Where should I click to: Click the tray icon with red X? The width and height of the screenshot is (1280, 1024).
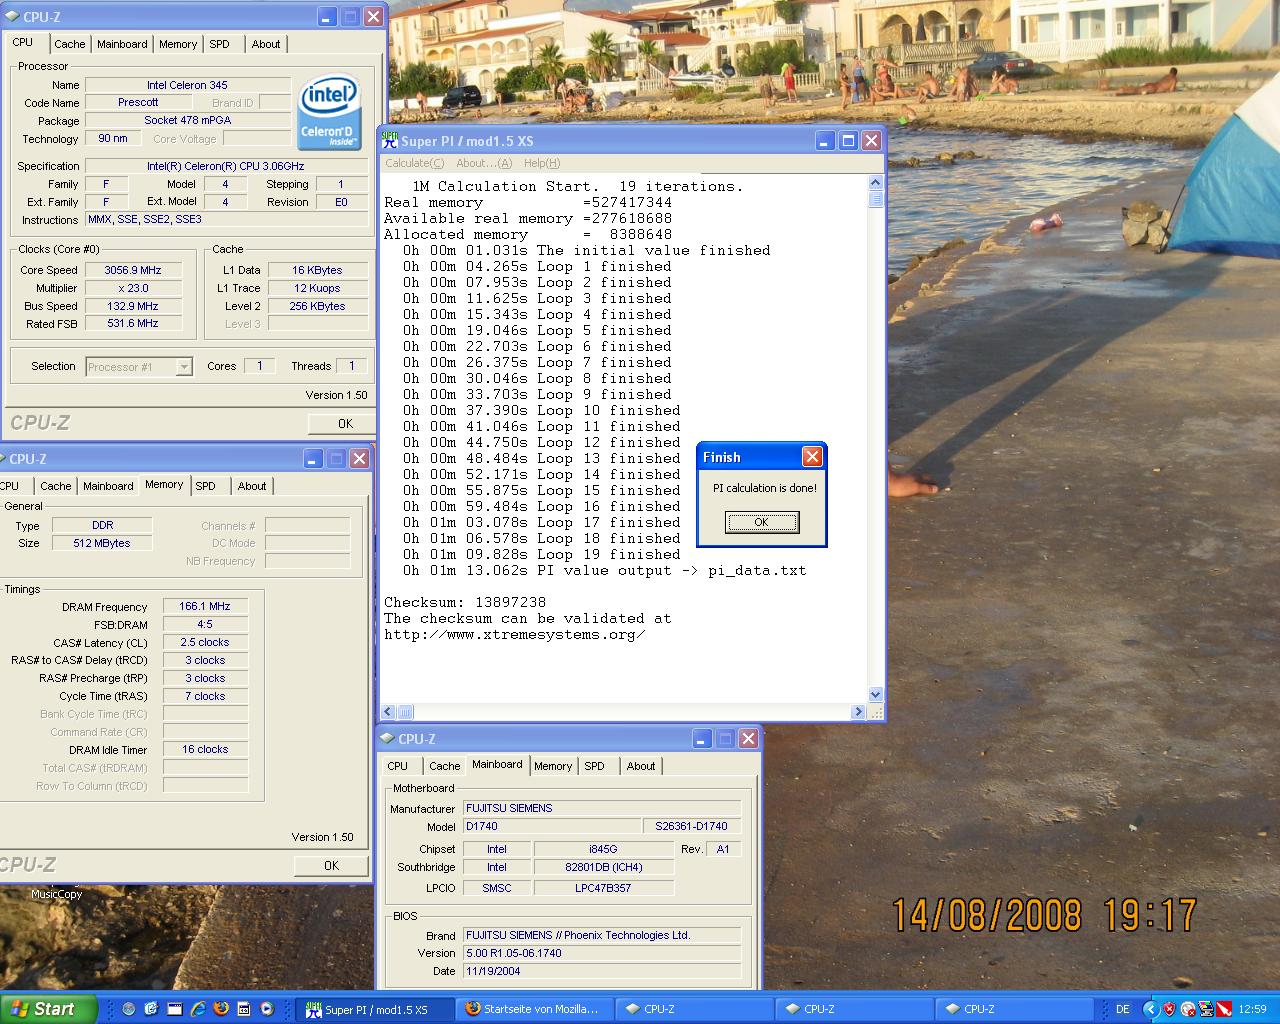(1188, 1009)
